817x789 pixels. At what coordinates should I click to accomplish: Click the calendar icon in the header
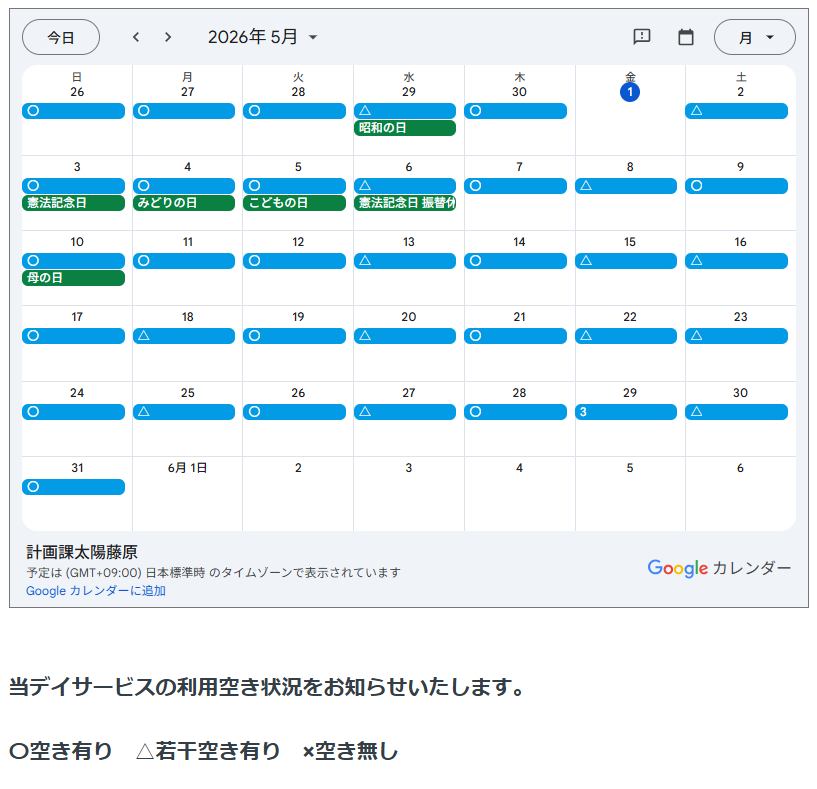(686, 37)
